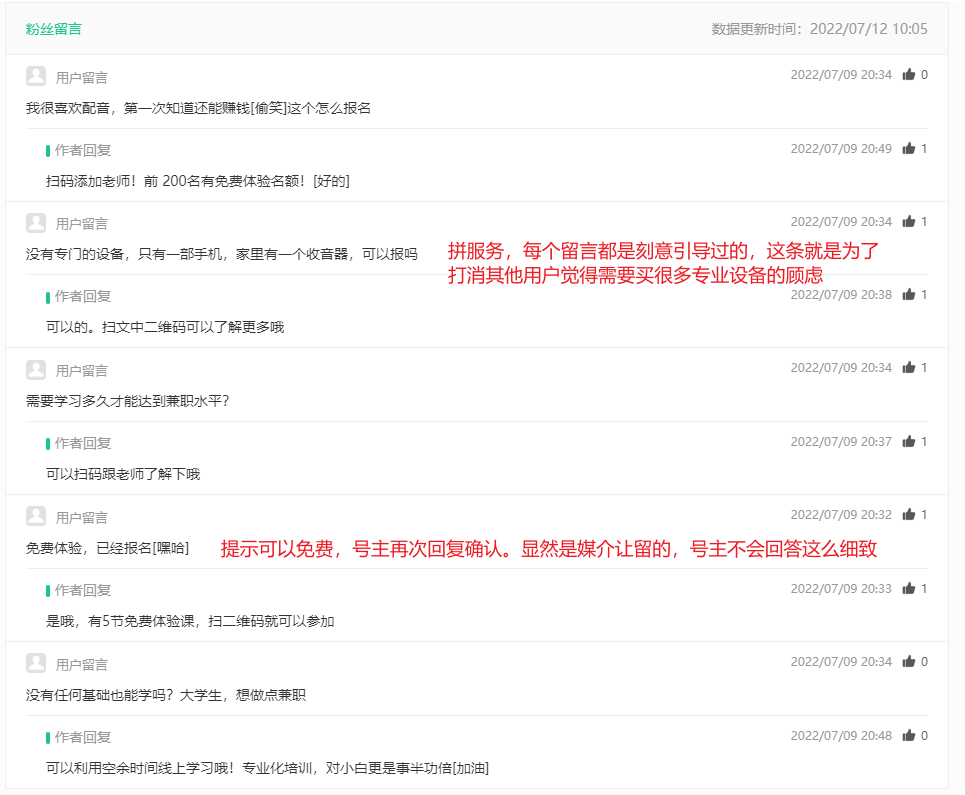Click thumbs-up on the 免费体验，已经报名 comment

click(x=908, y=514)
